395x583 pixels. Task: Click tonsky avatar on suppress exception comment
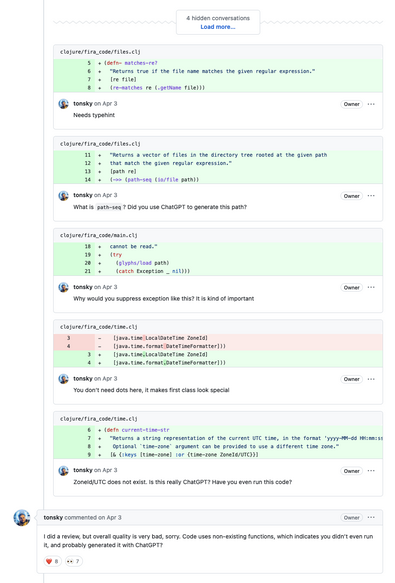[x=64, y=287]
